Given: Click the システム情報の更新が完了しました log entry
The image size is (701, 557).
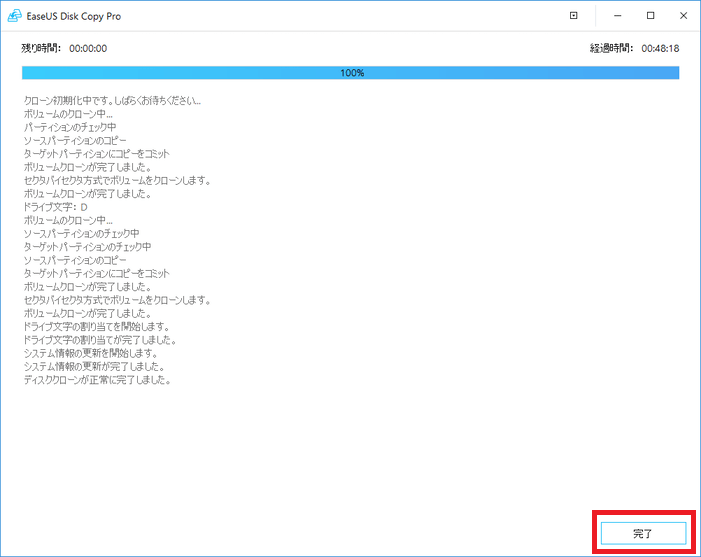Looking at the screenshot, I should 91,366.
